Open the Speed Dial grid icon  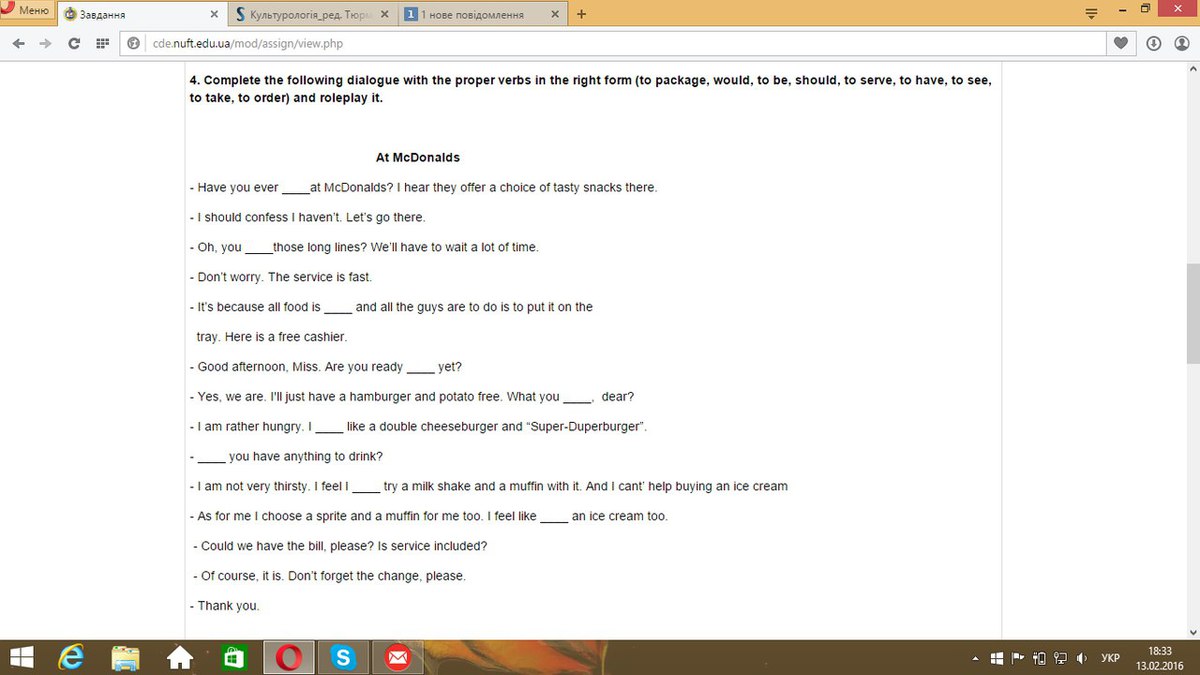[102, 44]
